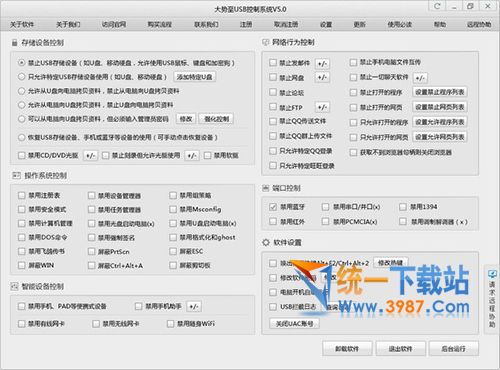Click the 添加特定U盘 button
Viewport: 500px width, 370px height.
(194, 77)
